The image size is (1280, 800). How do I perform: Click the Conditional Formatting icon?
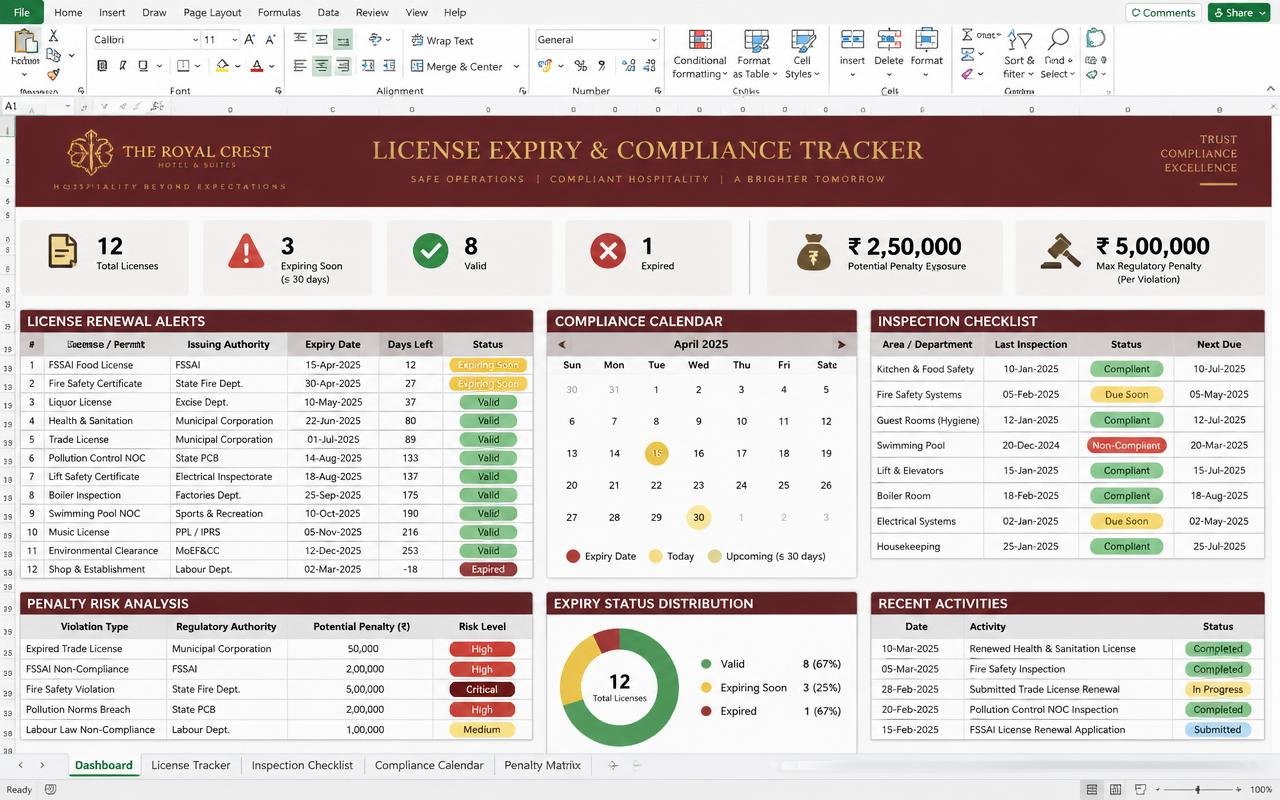point(700,40)
